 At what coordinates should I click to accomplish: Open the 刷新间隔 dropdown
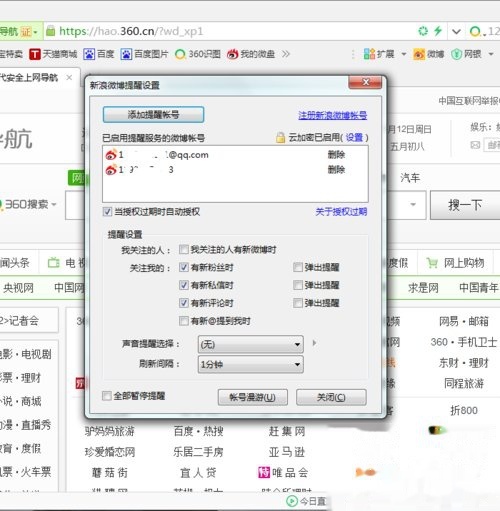[251, 364]
